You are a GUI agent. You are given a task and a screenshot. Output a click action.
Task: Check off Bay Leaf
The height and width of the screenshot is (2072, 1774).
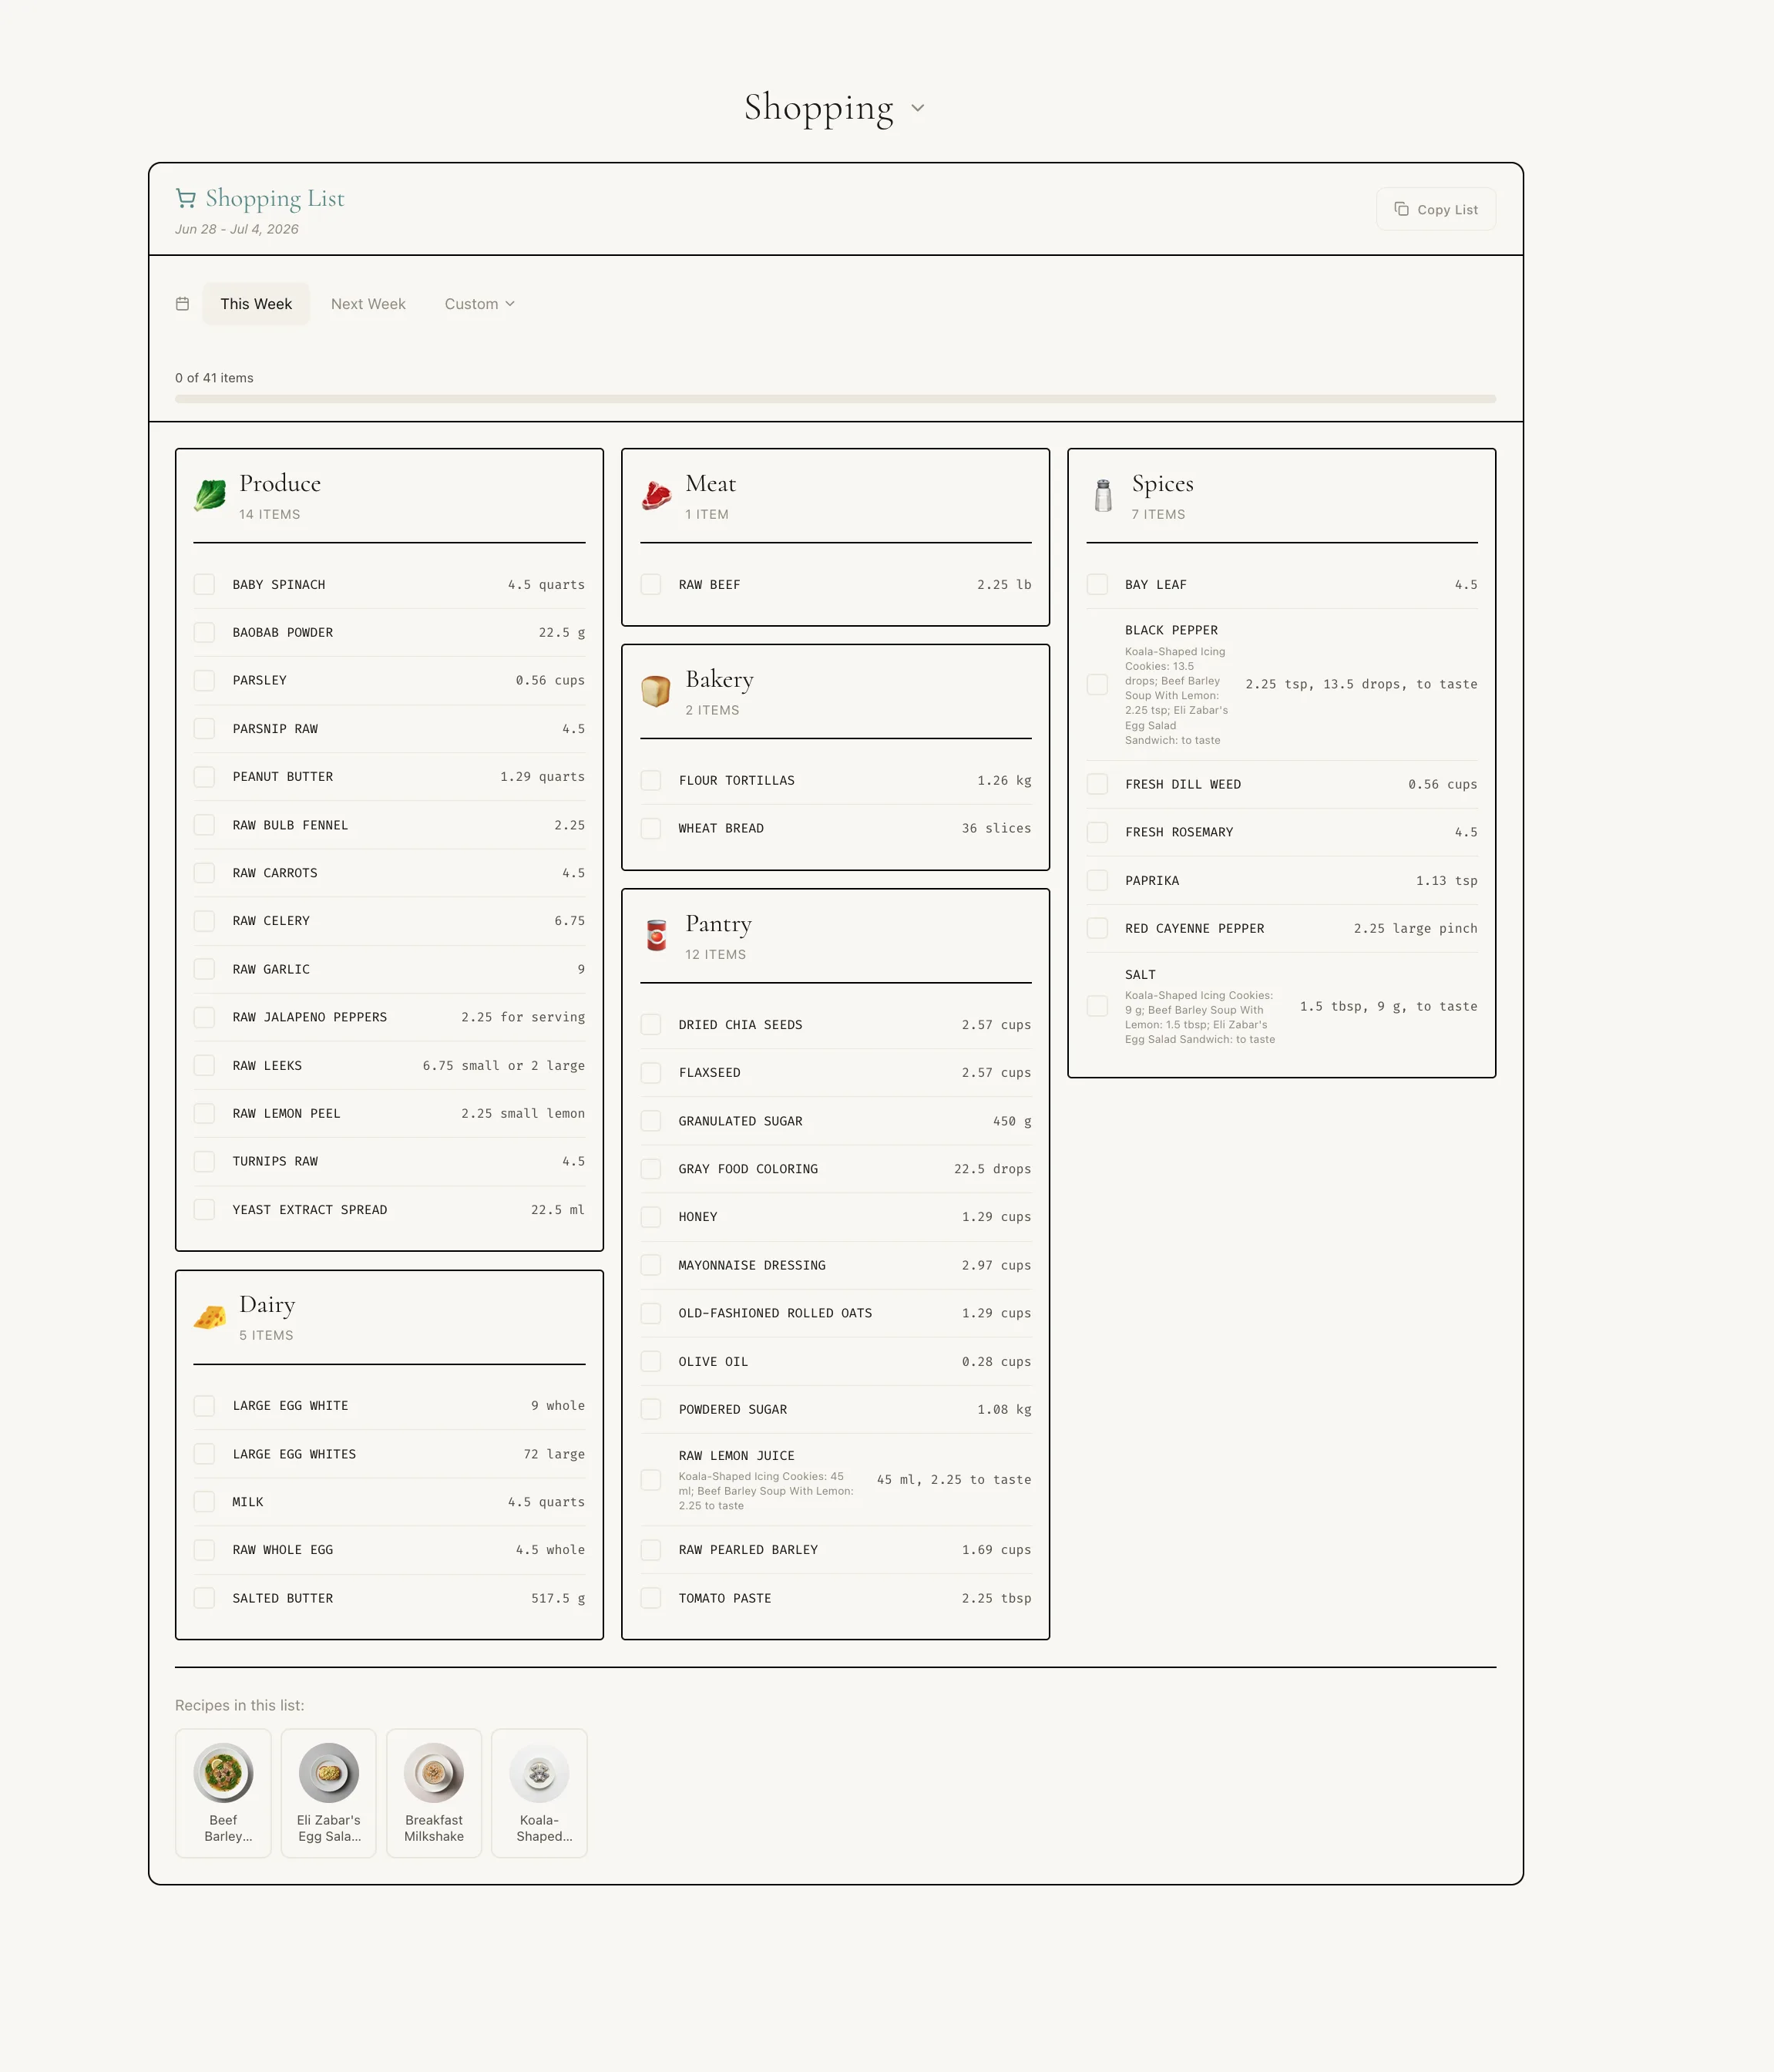pos(1097,584)
